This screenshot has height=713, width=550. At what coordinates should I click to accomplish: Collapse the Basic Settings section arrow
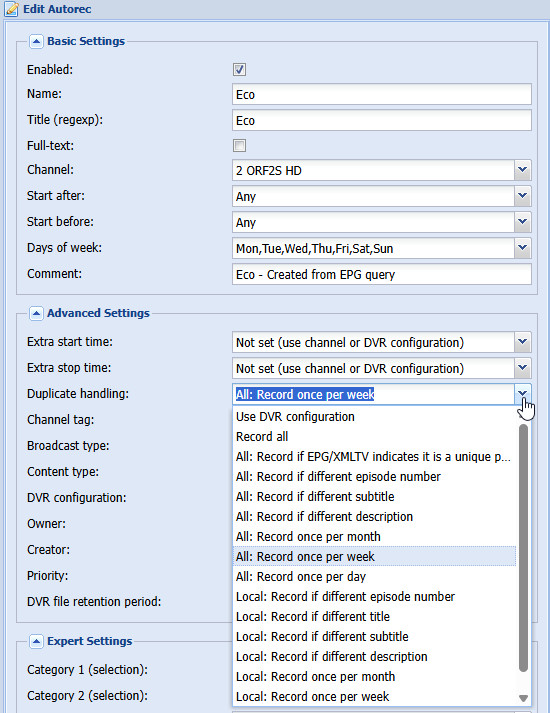point(36,41)
